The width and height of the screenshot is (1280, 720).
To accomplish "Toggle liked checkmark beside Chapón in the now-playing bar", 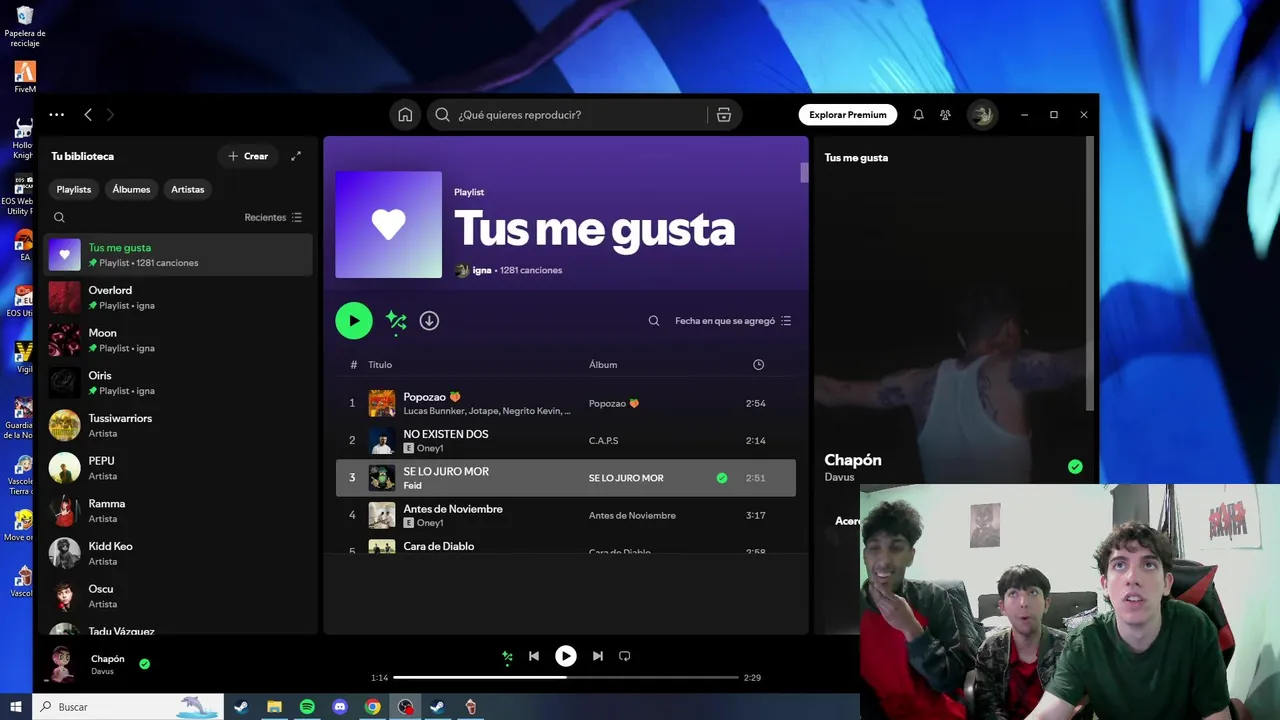I will (x=144, y=663).
